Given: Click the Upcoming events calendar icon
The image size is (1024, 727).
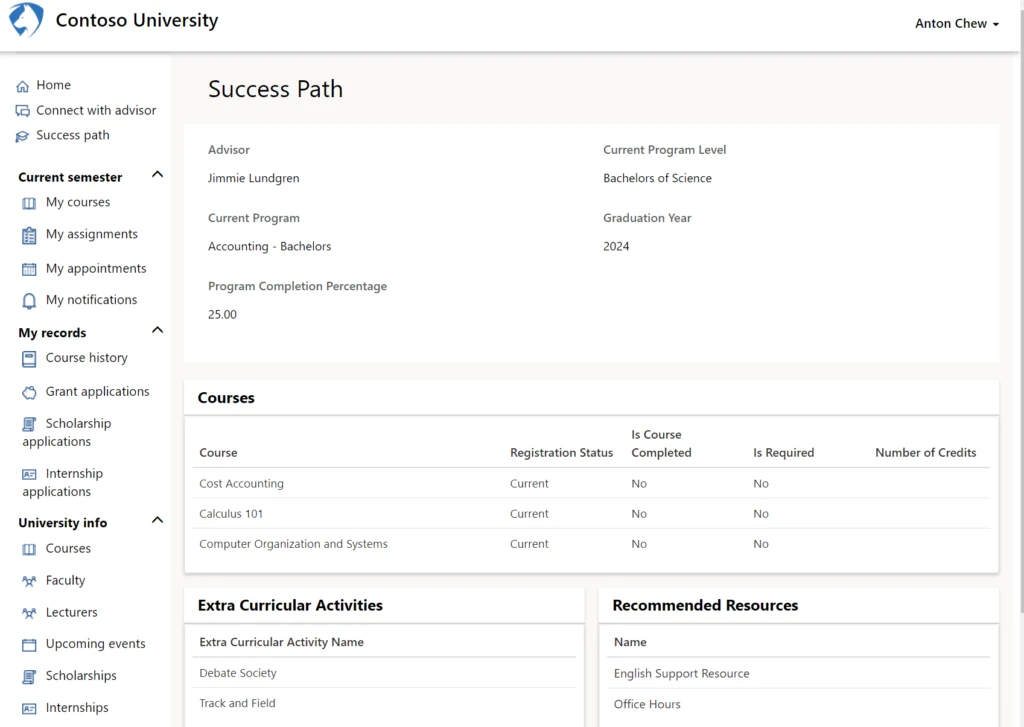Looking at the screenshot, I should click(x=30, y=644).
